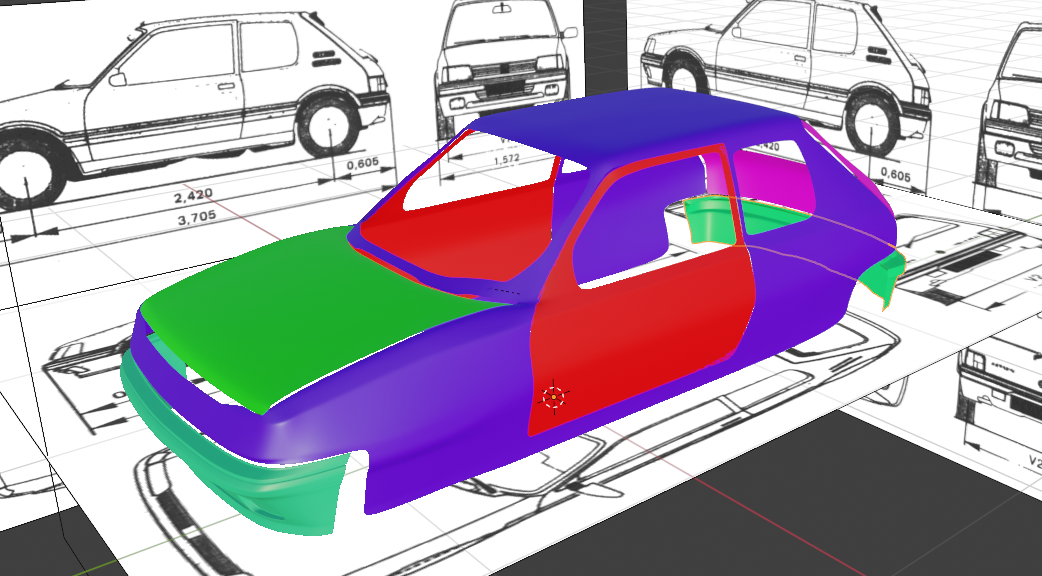Select the teal rear bumper corner piece
The image size is (1042, 576).
coord(887,276)
